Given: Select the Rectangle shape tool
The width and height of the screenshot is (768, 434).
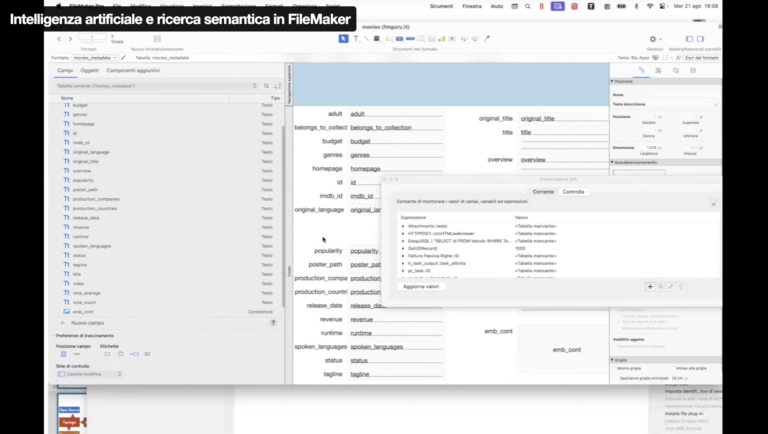Looking at the screenshot, I should (x=377, y=39).
